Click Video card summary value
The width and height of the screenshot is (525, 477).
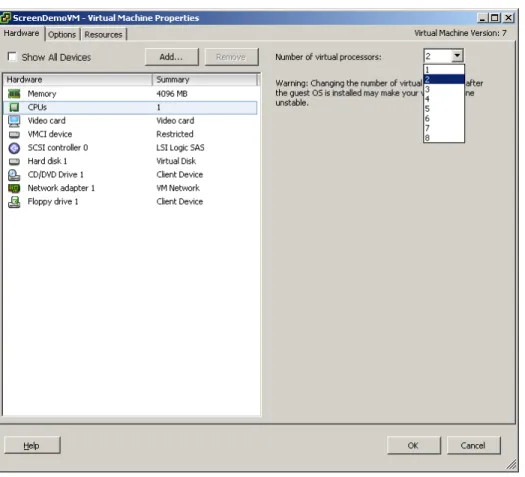(x=175, y=121)
